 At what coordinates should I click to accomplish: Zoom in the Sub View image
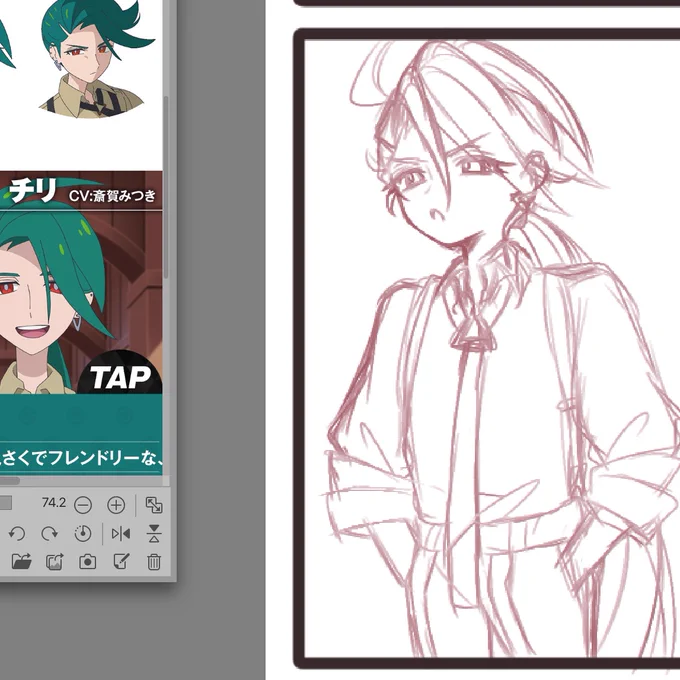coord(116,505)
